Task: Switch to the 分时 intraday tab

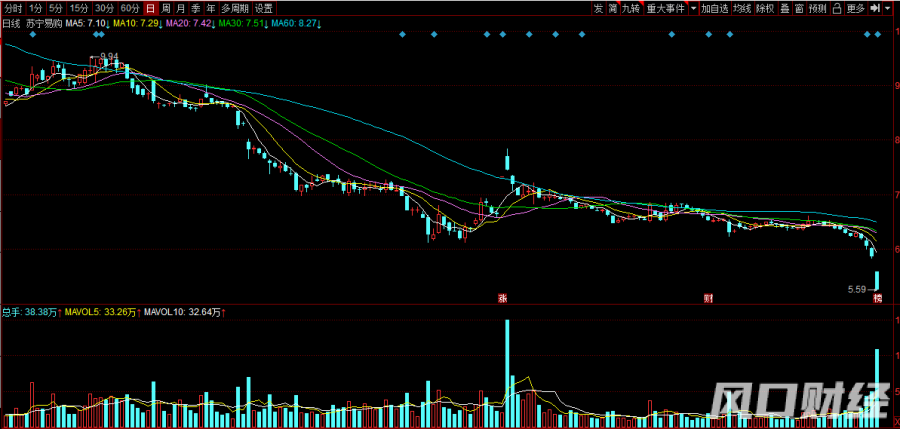Action: click(12, 8)
